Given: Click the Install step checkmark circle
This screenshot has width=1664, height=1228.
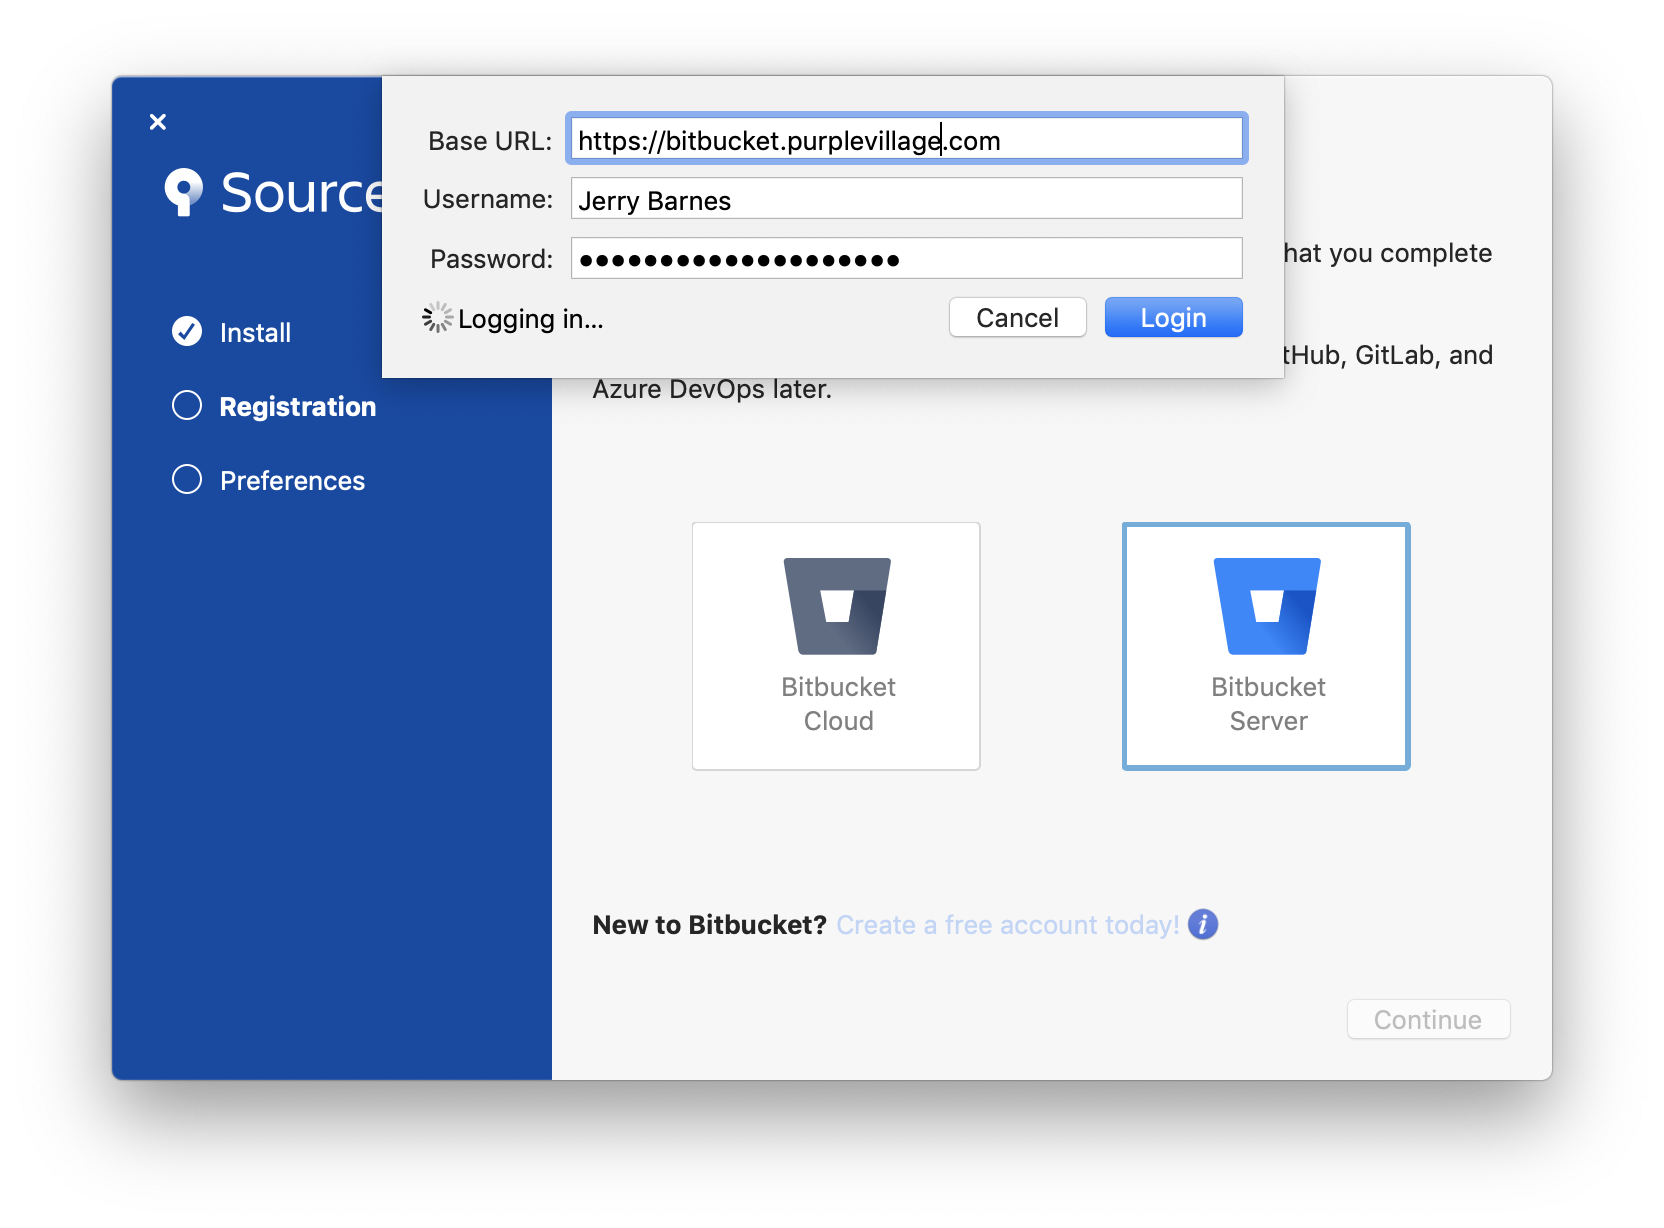Looking at the screenshot, I should click(x=187, y=331).
